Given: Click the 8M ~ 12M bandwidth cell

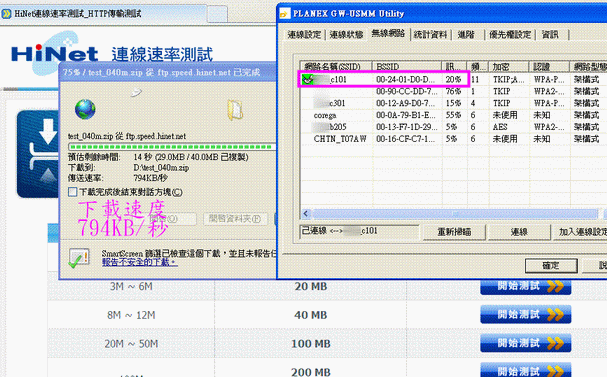Looking at the screenshot, I should [x=131, y=315].
